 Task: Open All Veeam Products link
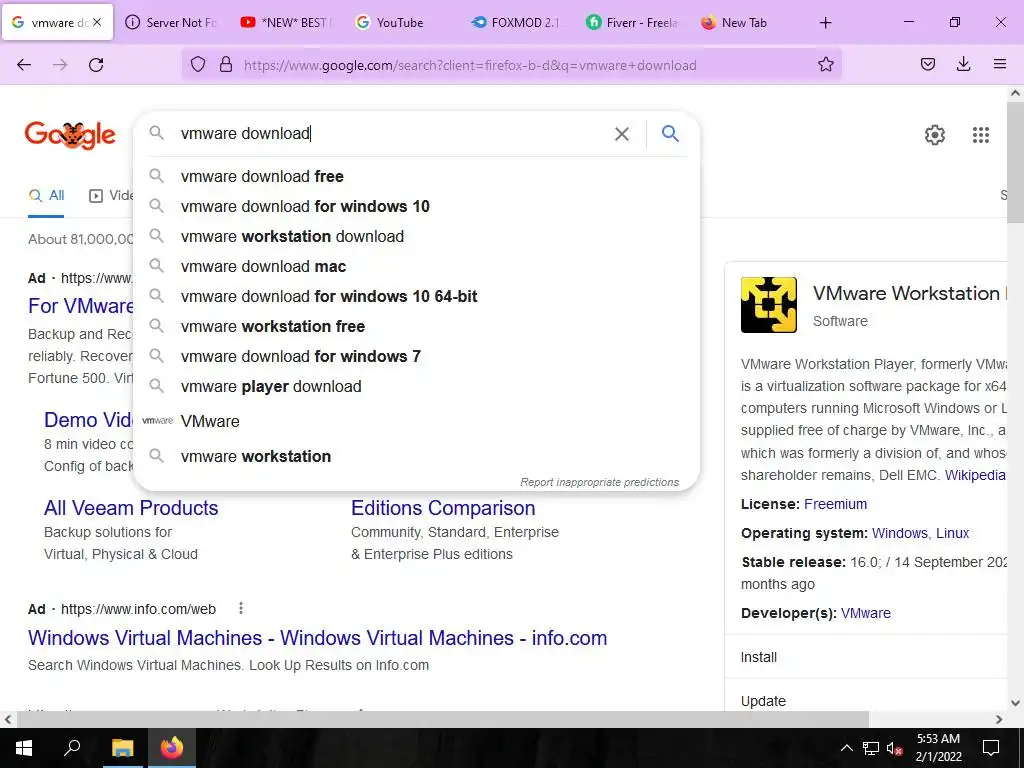[x=131, y=508]
